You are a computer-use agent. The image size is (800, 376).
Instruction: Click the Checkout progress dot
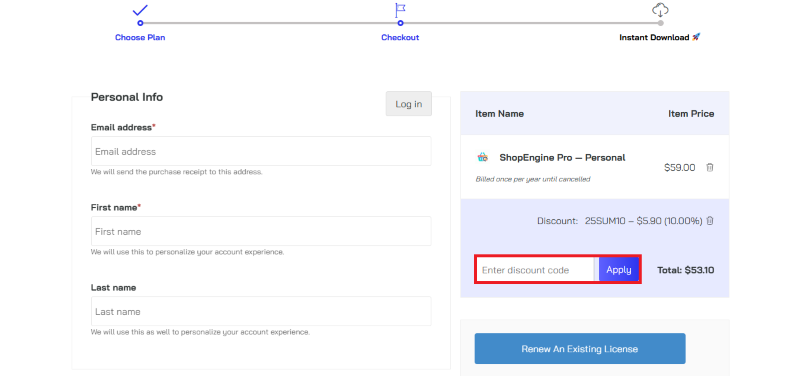pos(401,23)
